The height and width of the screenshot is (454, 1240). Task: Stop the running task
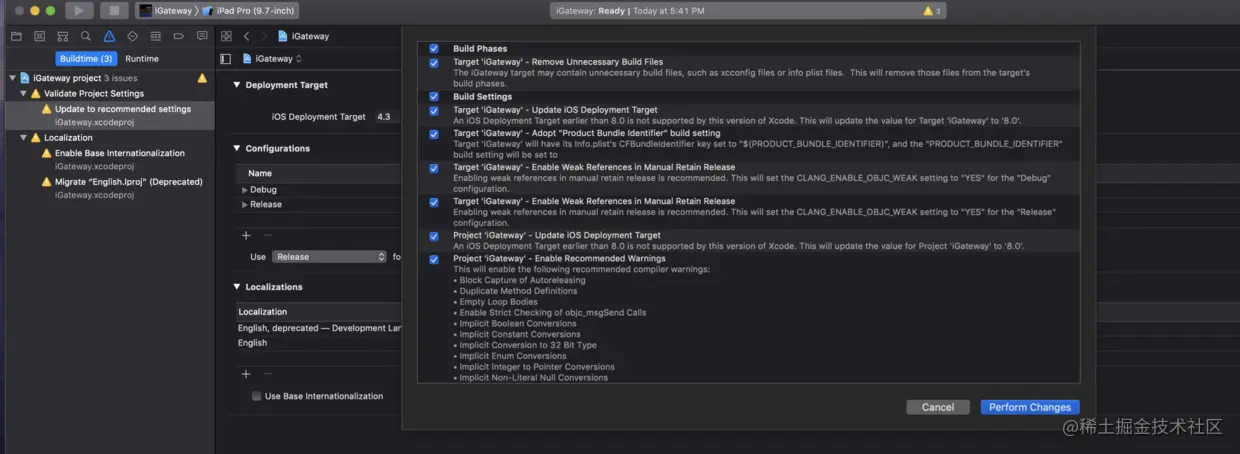click(113, 11)
